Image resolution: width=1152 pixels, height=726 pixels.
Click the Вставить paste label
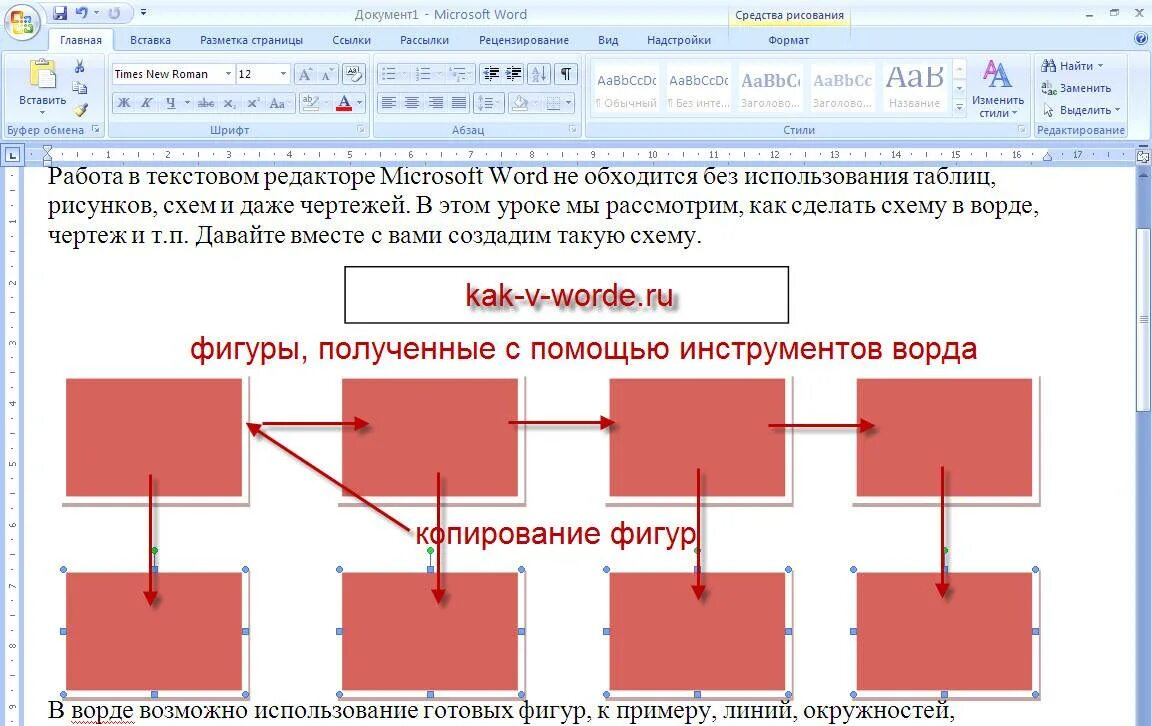(x=43, y=101)
